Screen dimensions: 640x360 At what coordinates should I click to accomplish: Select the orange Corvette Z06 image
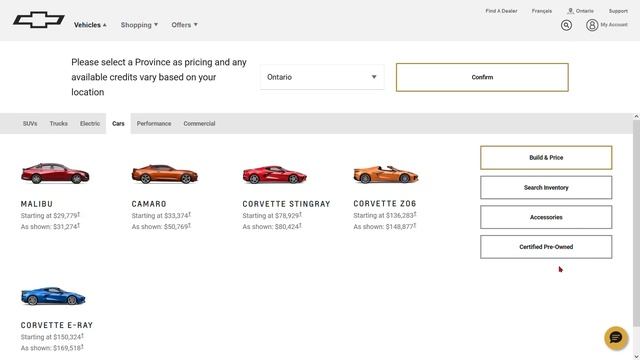coord(386,174)
